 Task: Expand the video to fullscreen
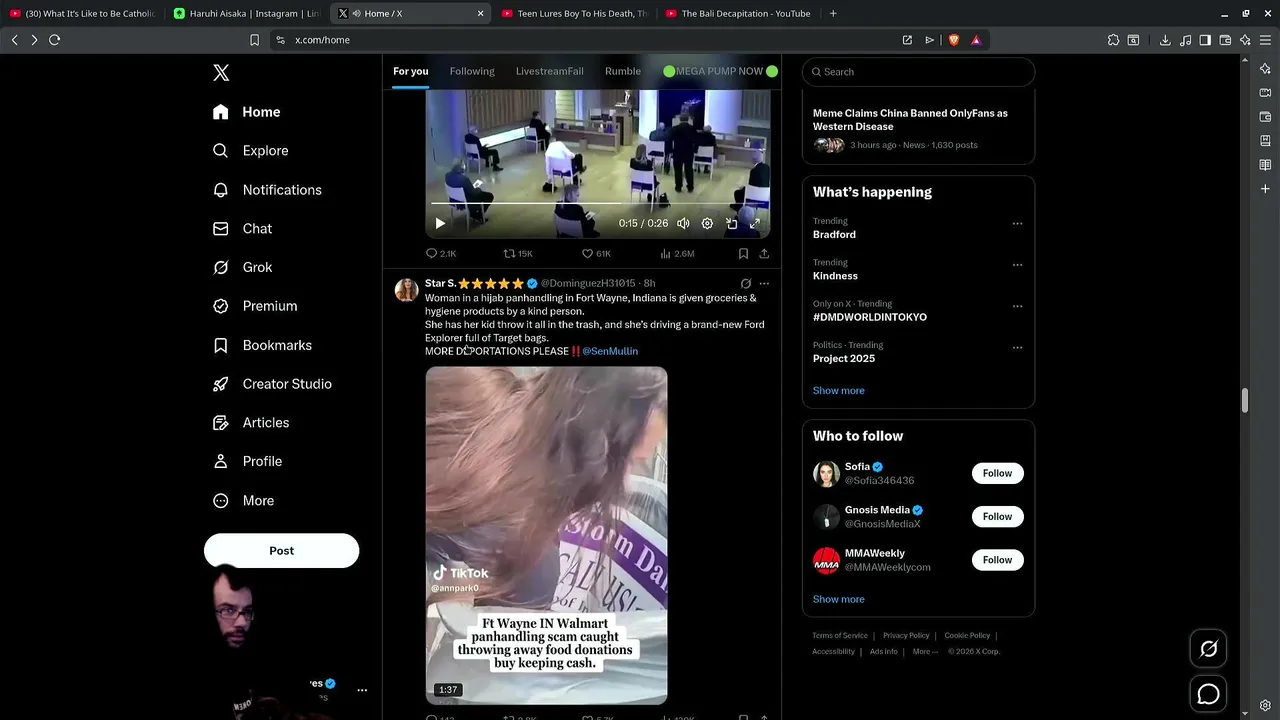point(755,224)
